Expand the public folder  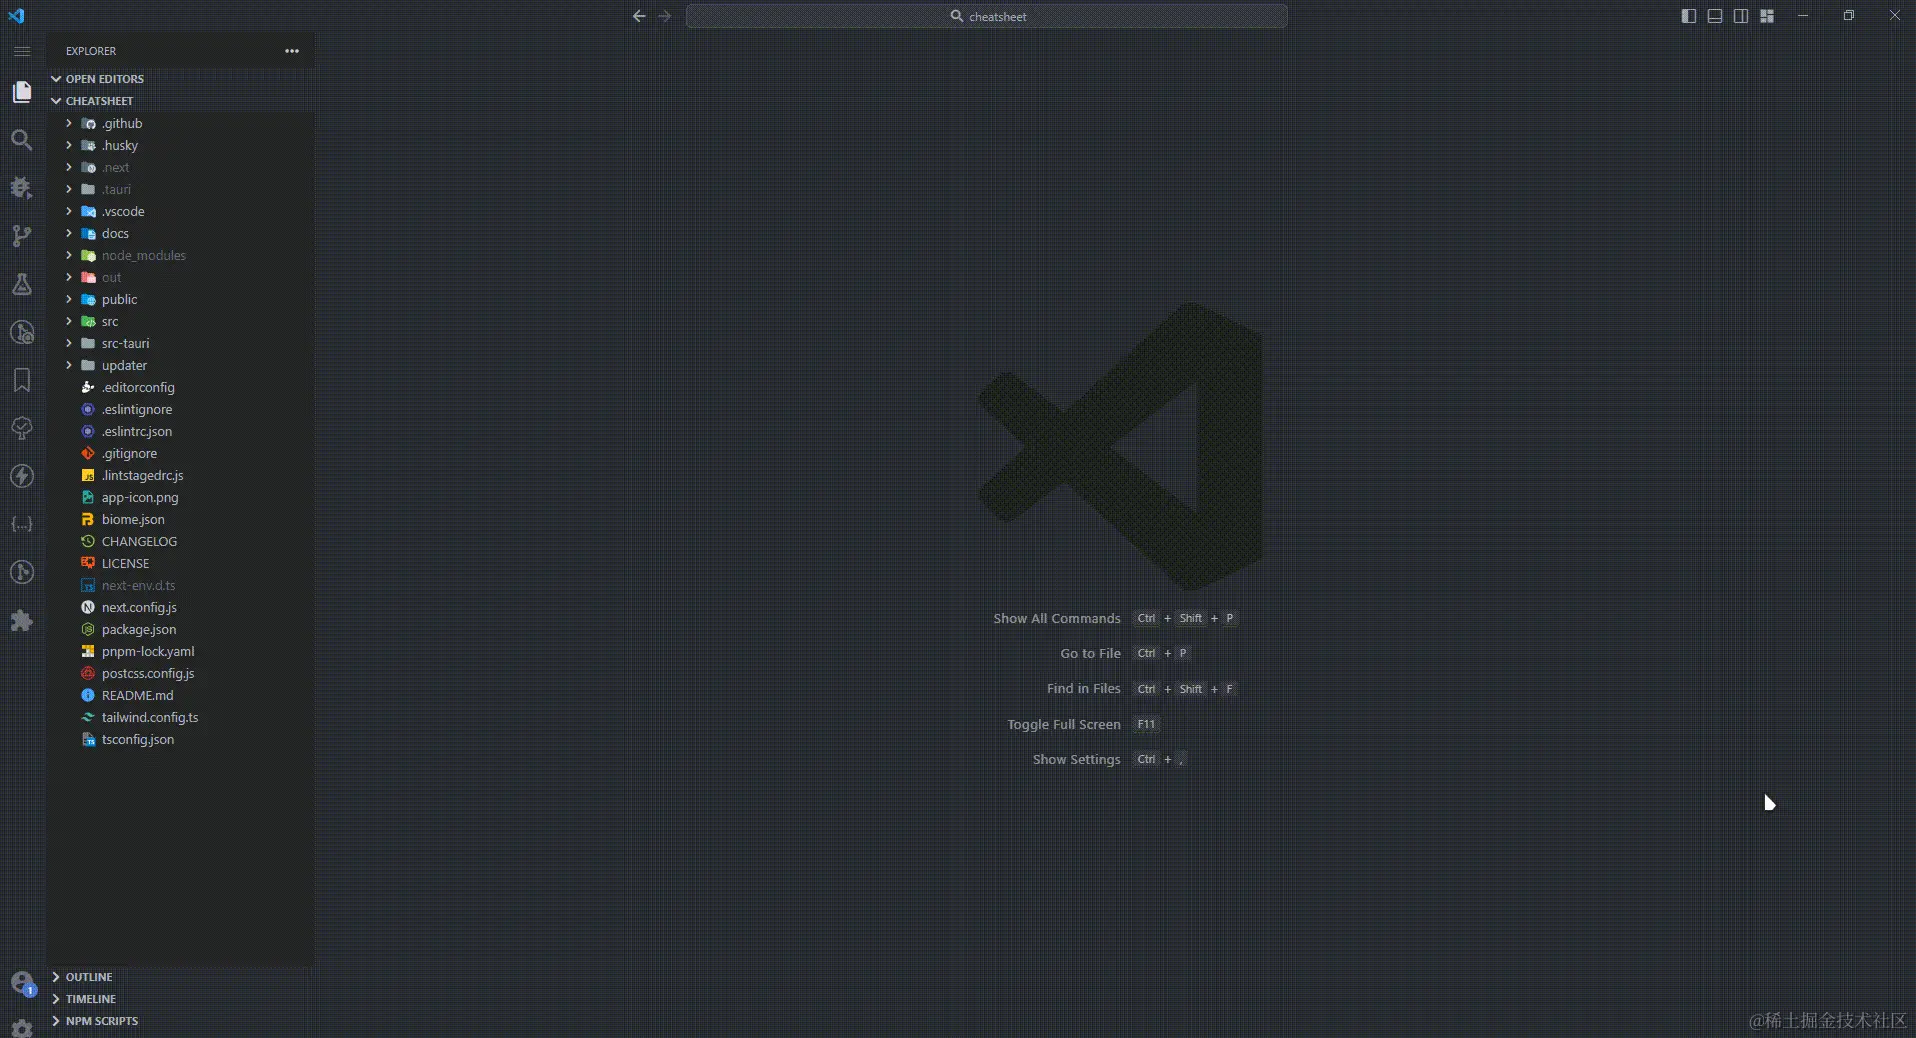tap(180, 299)
